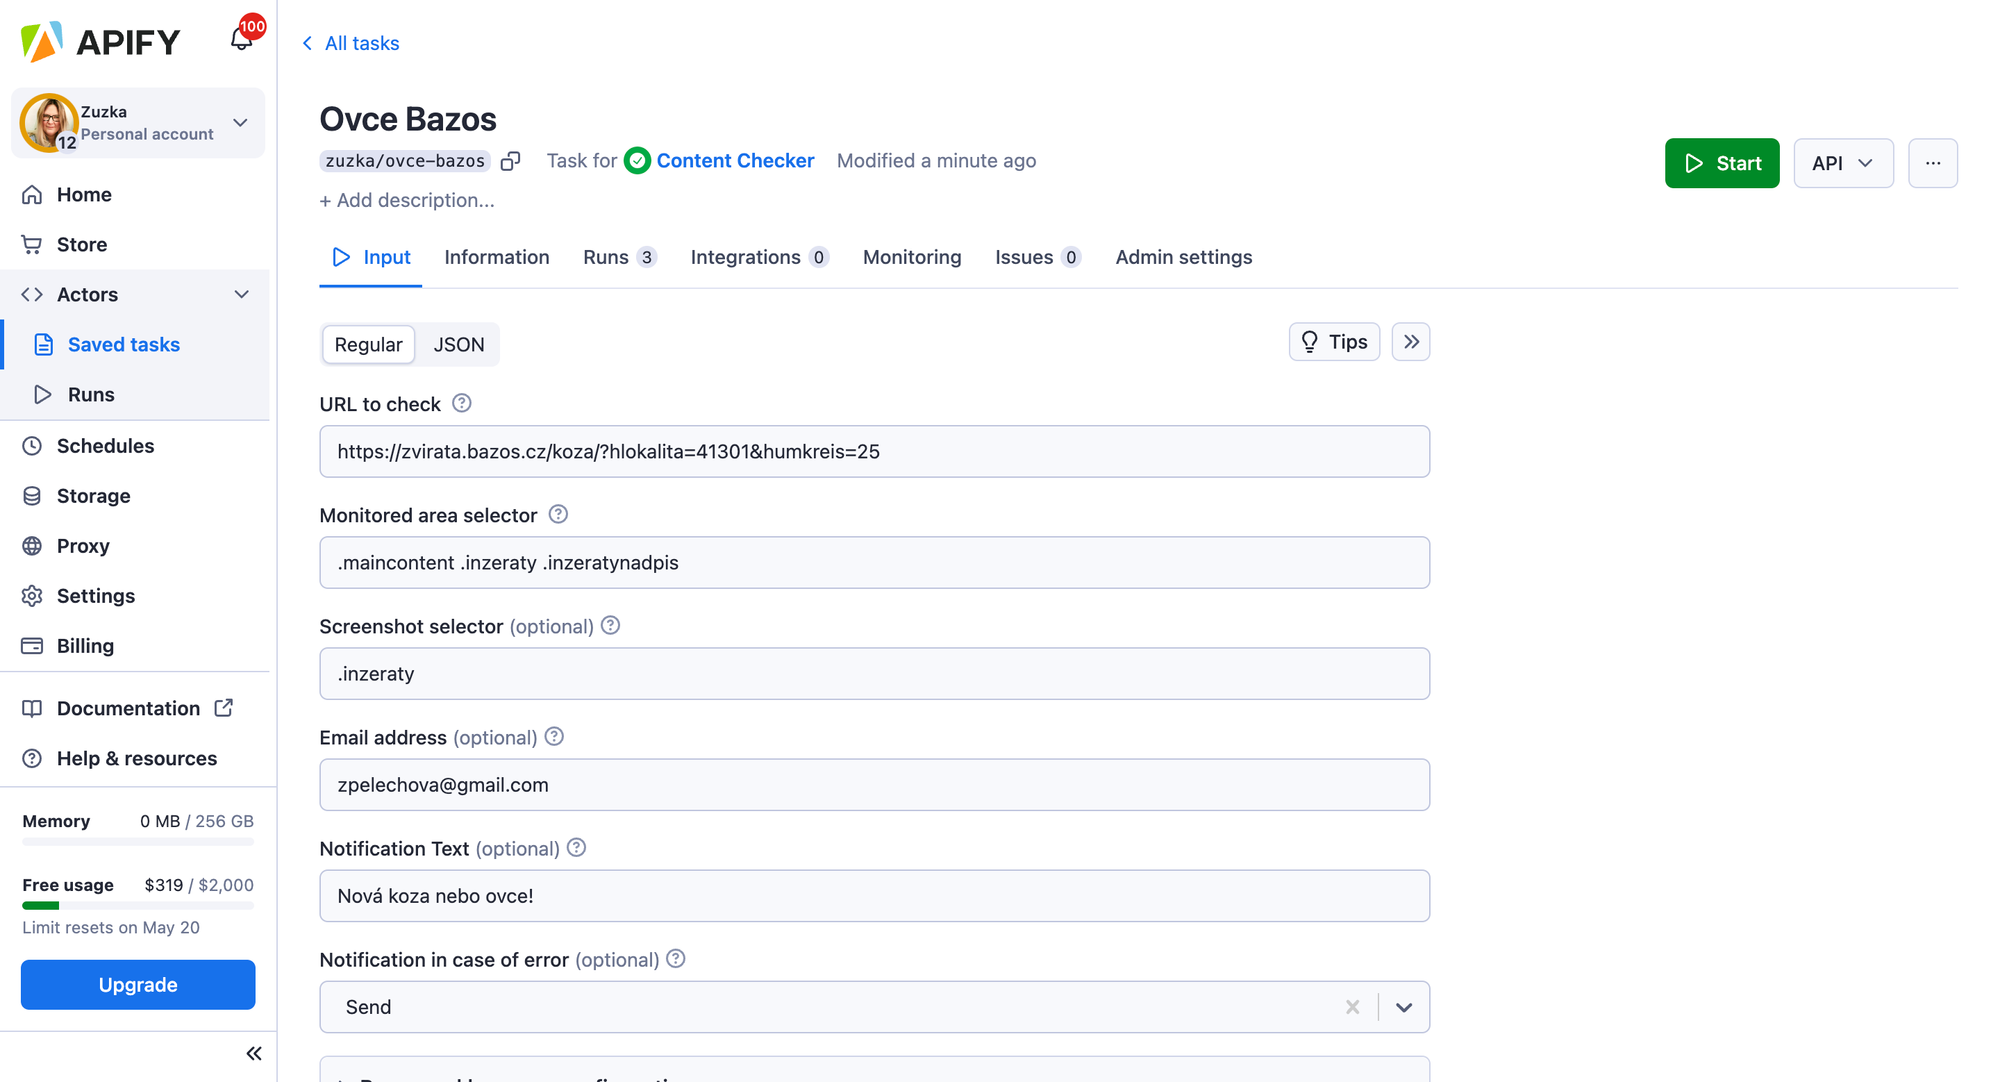Viewport: 2000px width, 1082px height.
Task: Collapse the sidebar navigation
Action: tap(253, 1053)
